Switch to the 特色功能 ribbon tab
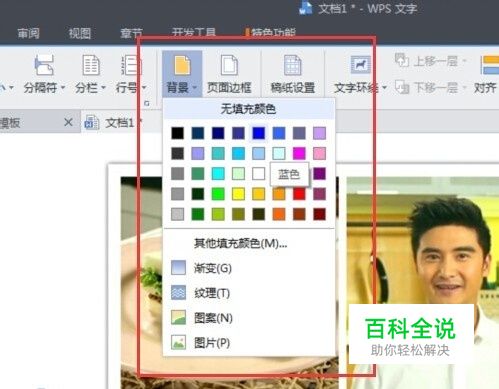499x389 pixels. [x=273, y=32]
